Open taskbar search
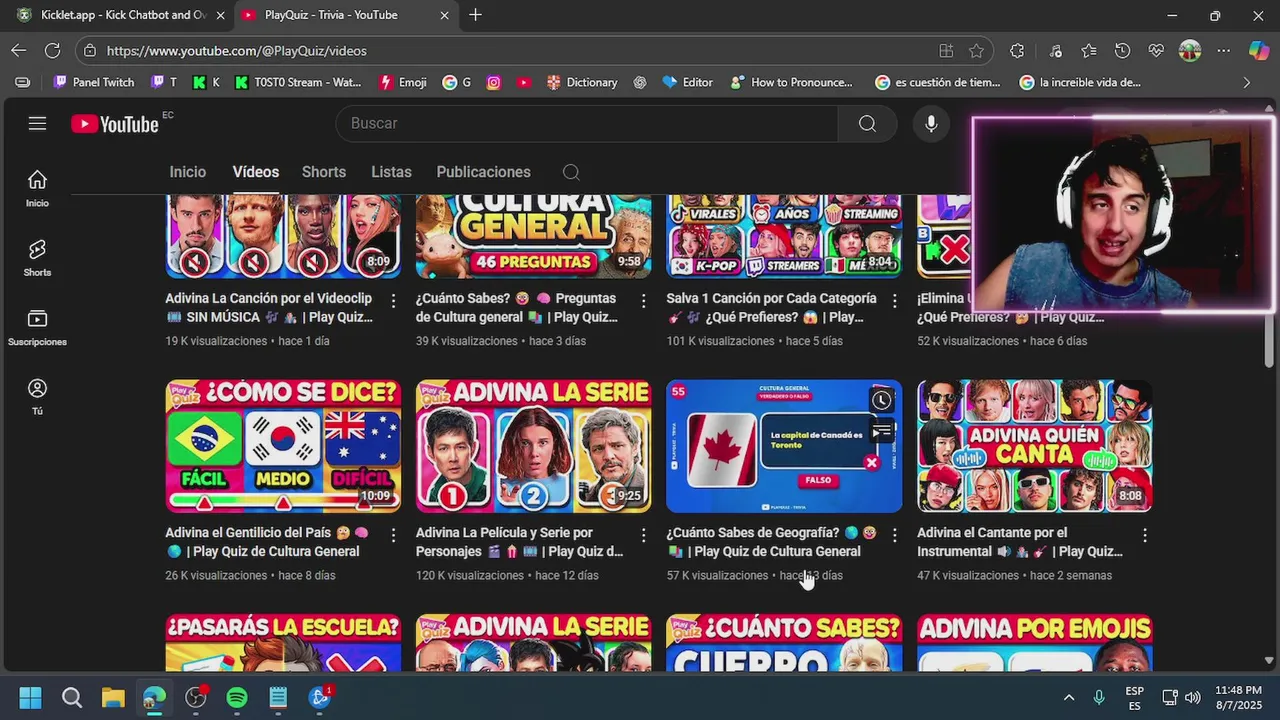The image size is (1280, 720). tap(72, 697)
